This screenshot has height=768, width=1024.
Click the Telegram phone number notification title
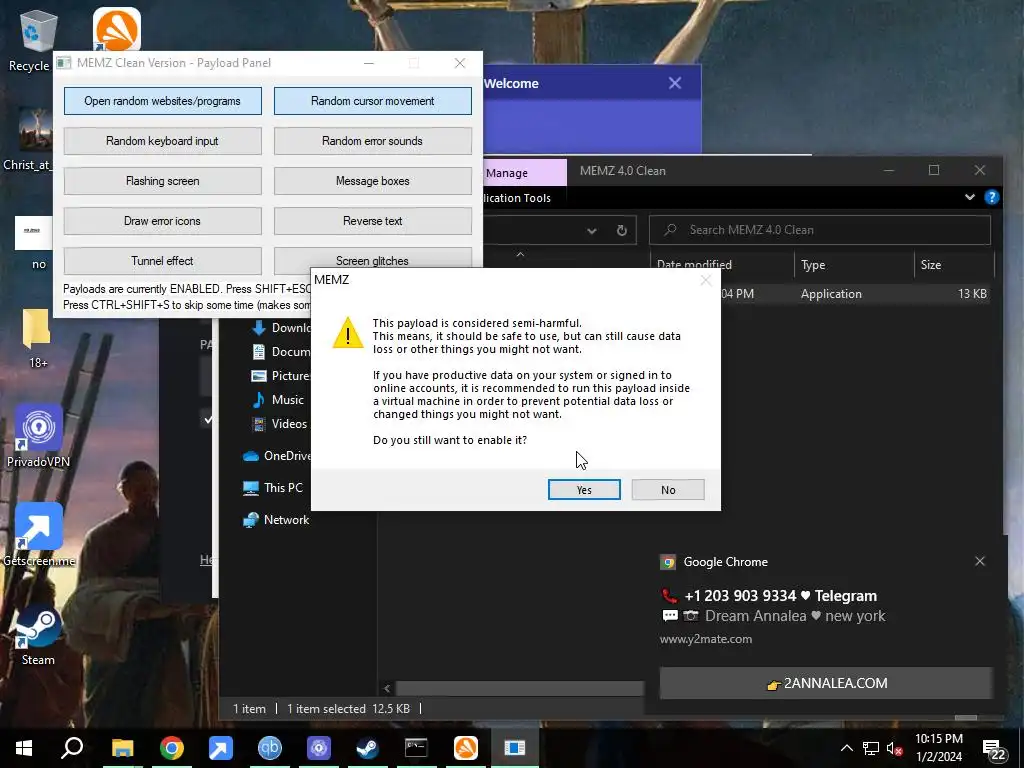pos(780,596)
